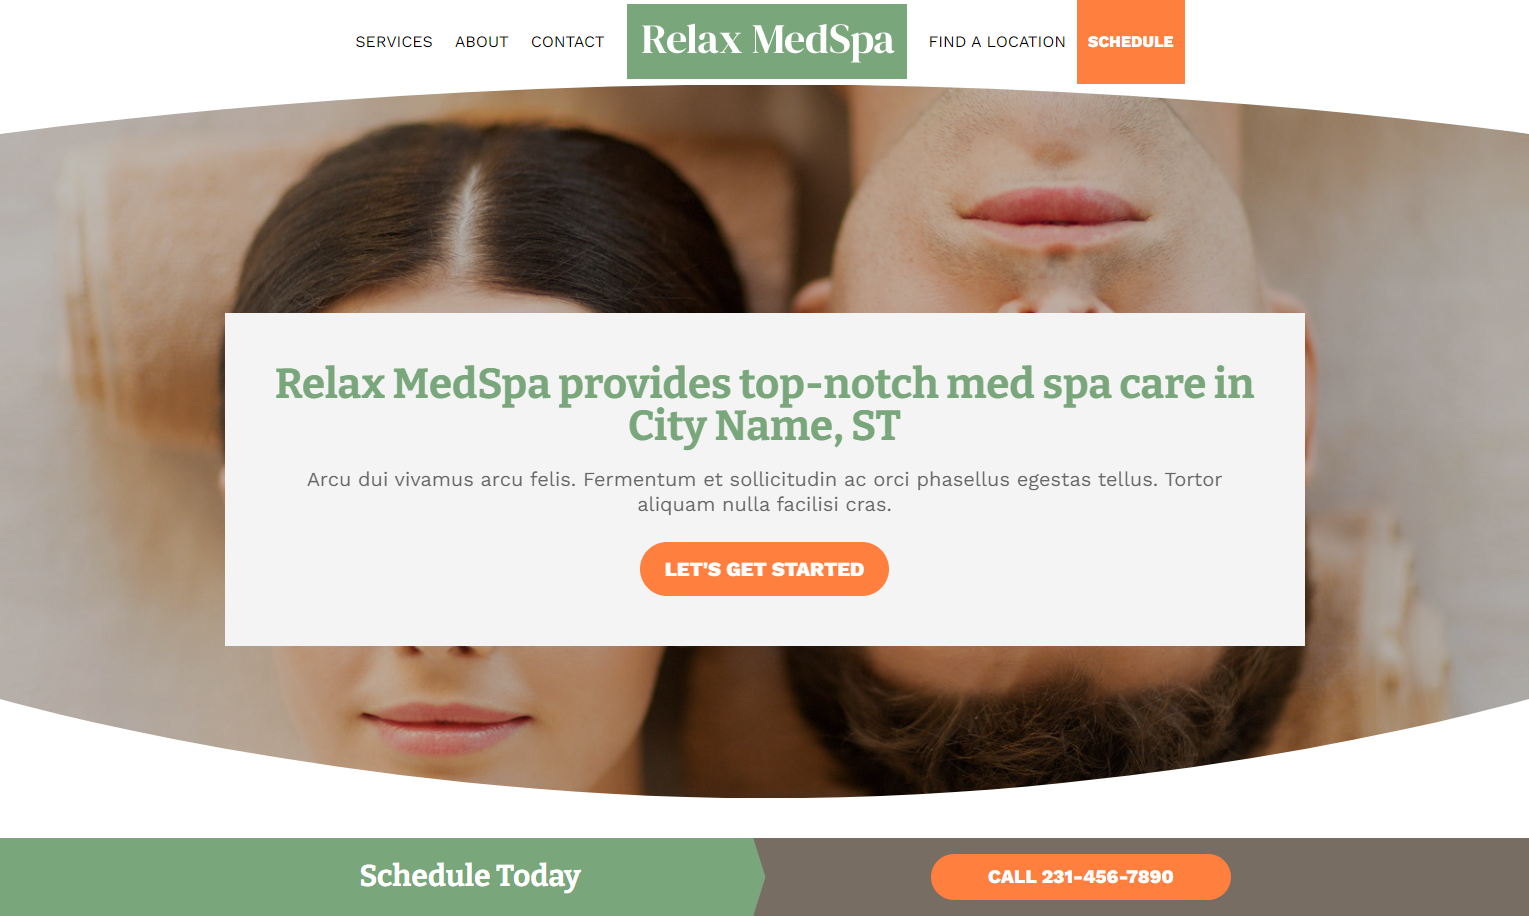This screenshot has width=1529, height=916.
Task: Click the Arcu dui vivamus paragraph text
Action: (764, 491)
